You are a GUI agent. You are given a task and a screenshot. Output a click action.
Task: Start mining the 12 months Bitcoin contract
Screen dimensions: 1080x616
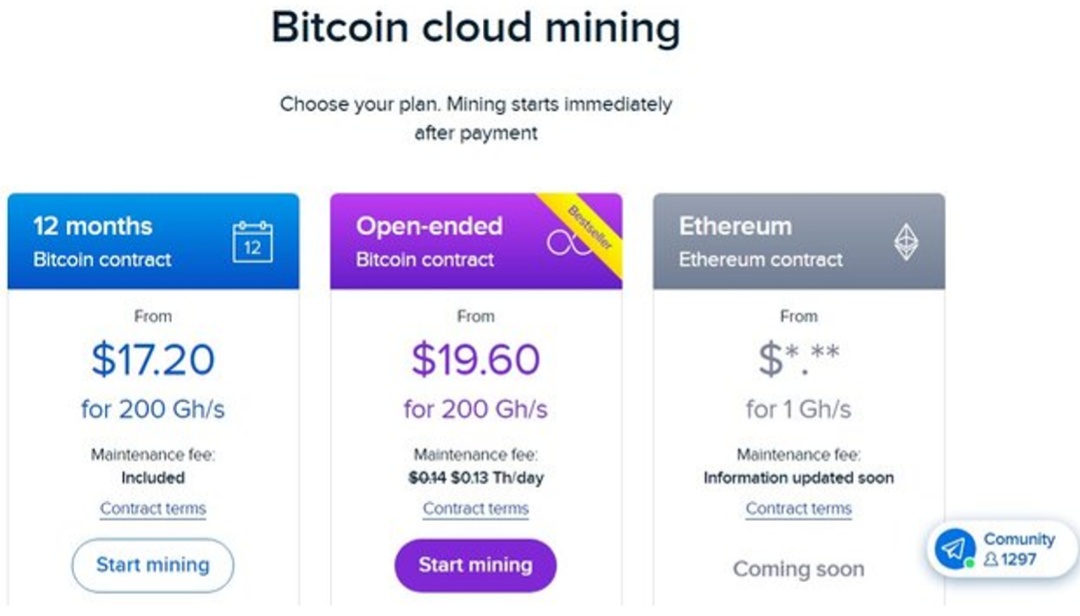152,565
